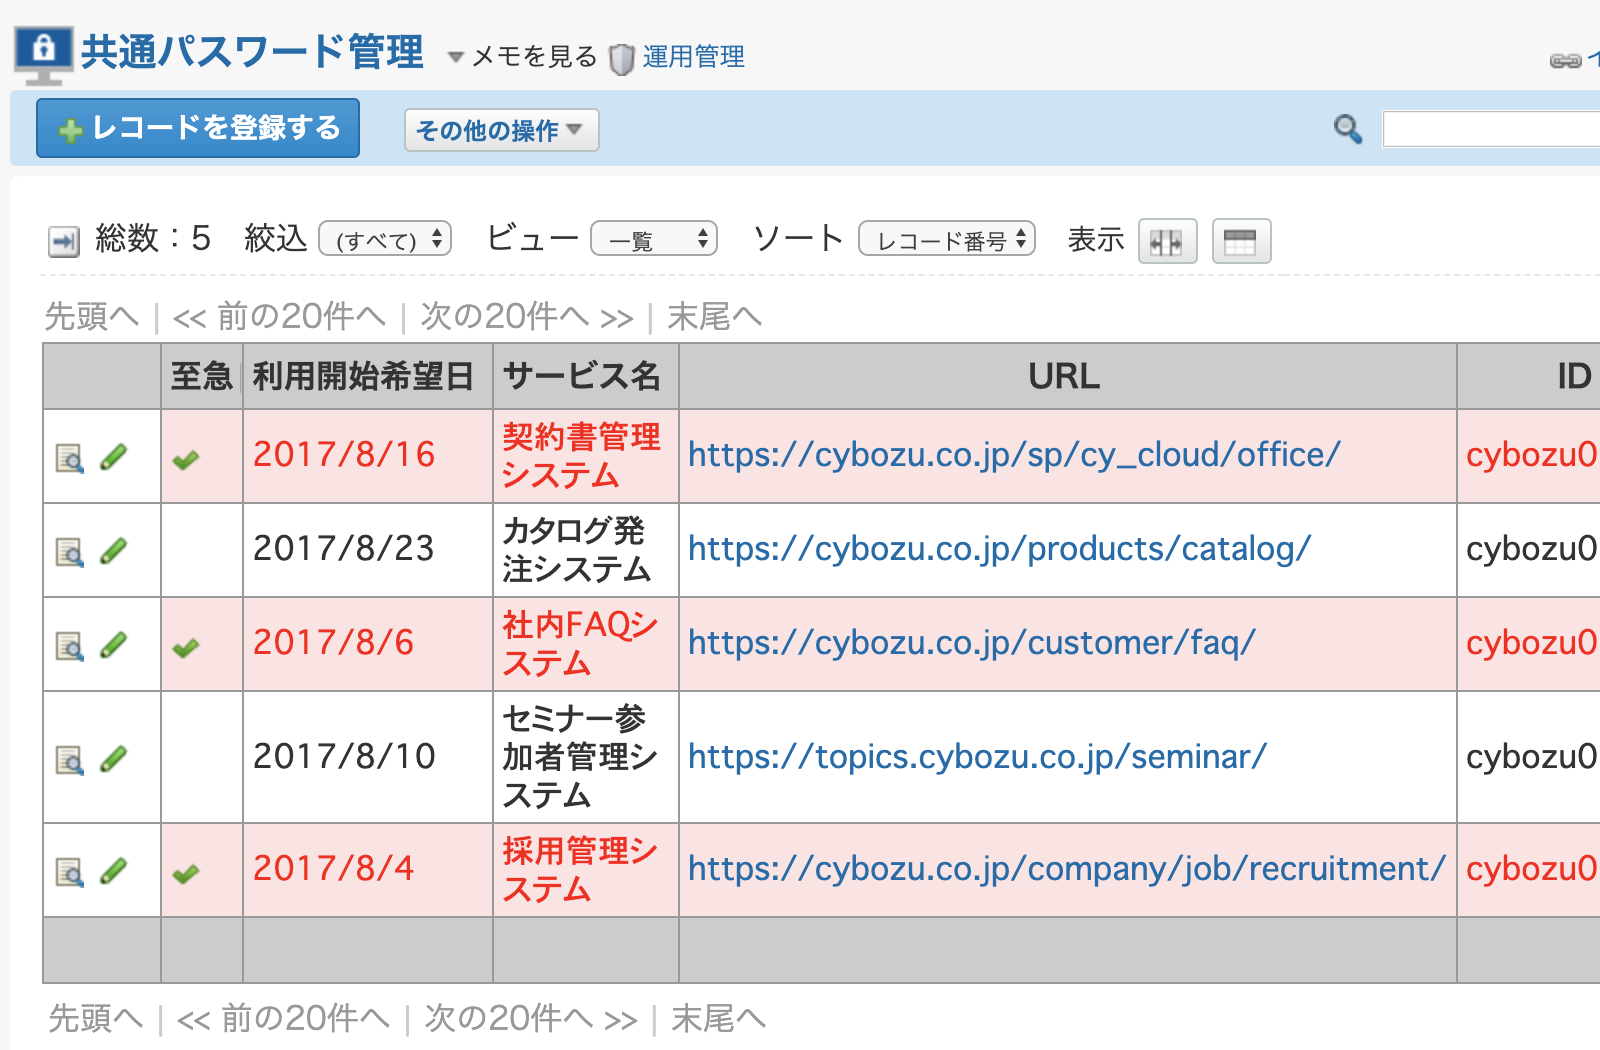
Task: Expand the メモを見る disclosure triangle
Action: pyautogui.click(x=455, y=58)
